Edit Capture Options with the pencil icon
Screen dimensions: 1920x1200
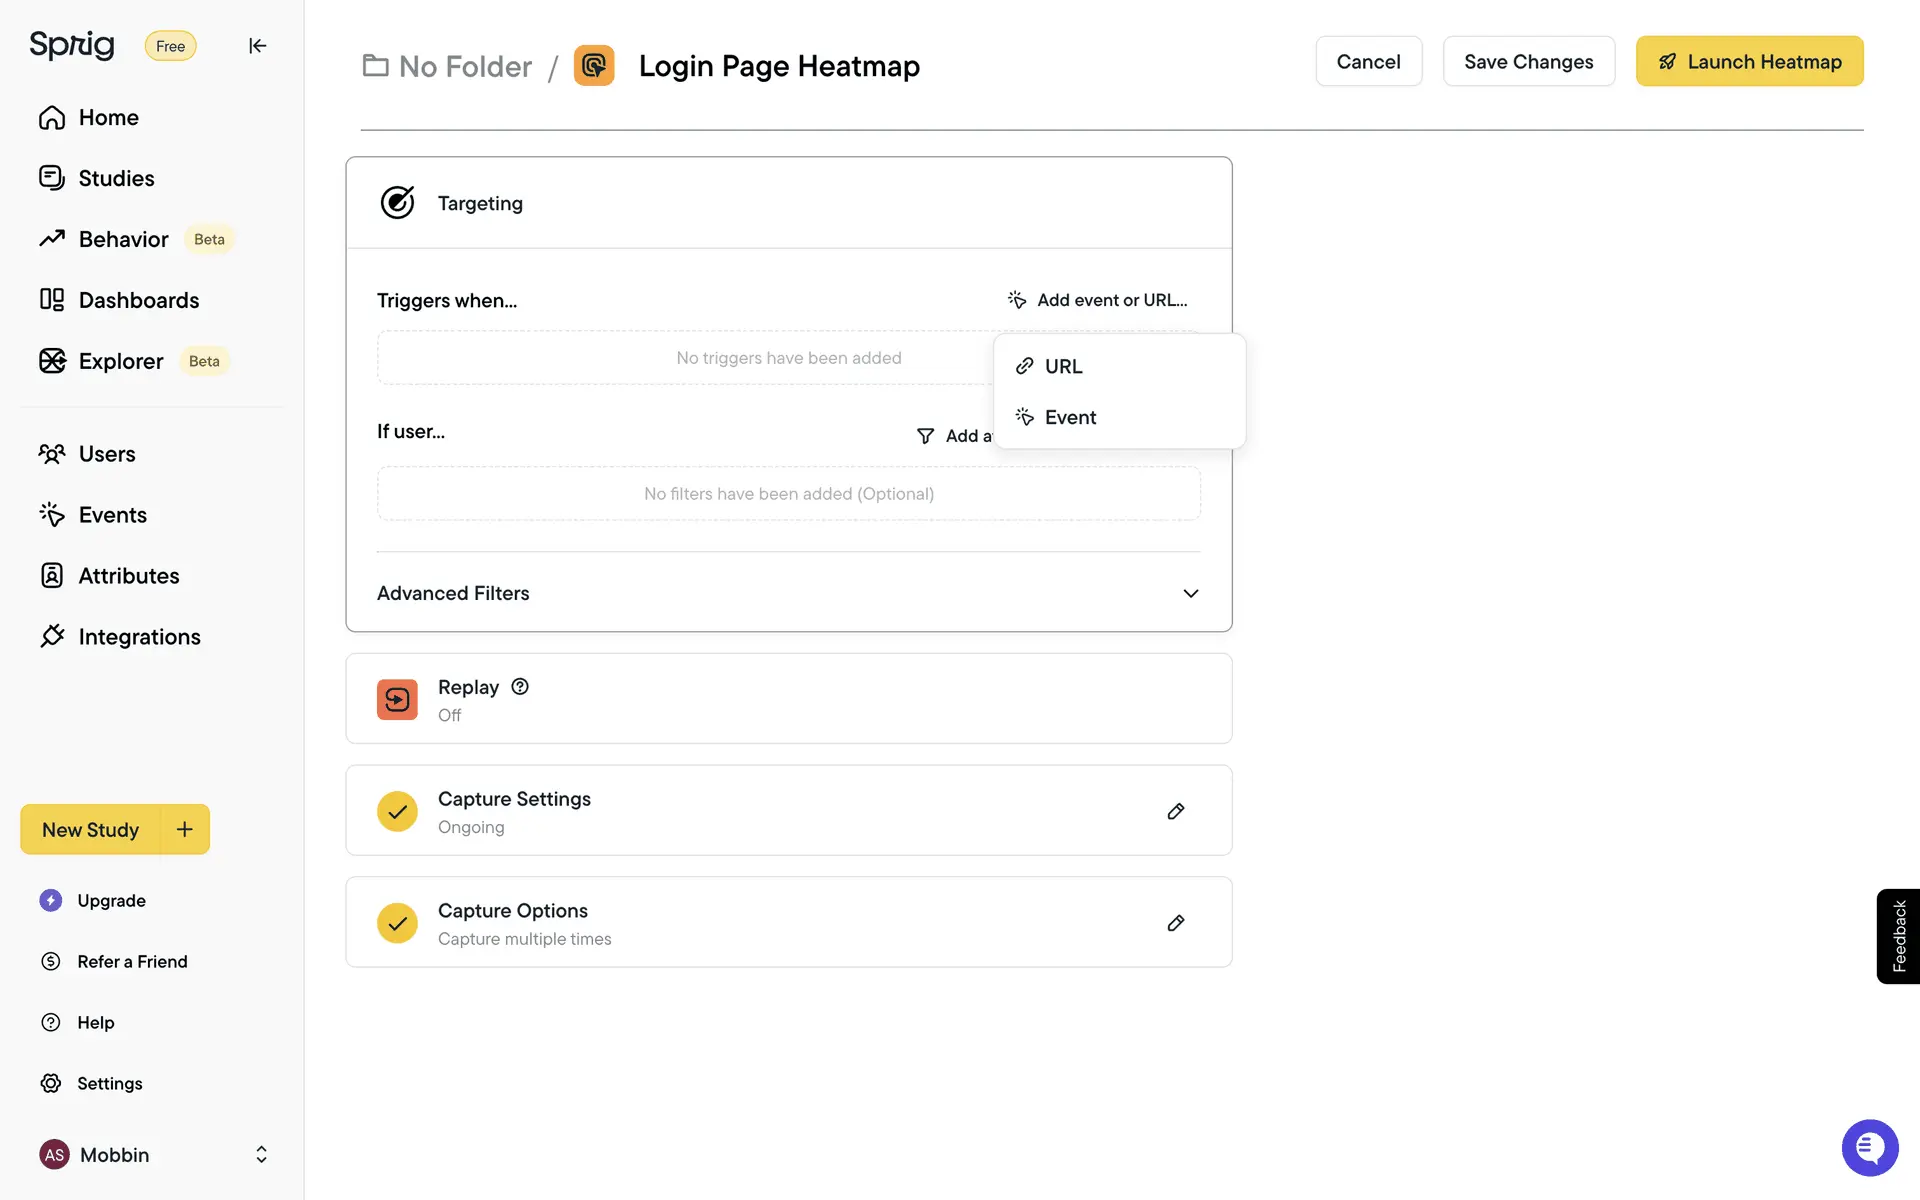pyautogui.click(x=1176, y=923)
